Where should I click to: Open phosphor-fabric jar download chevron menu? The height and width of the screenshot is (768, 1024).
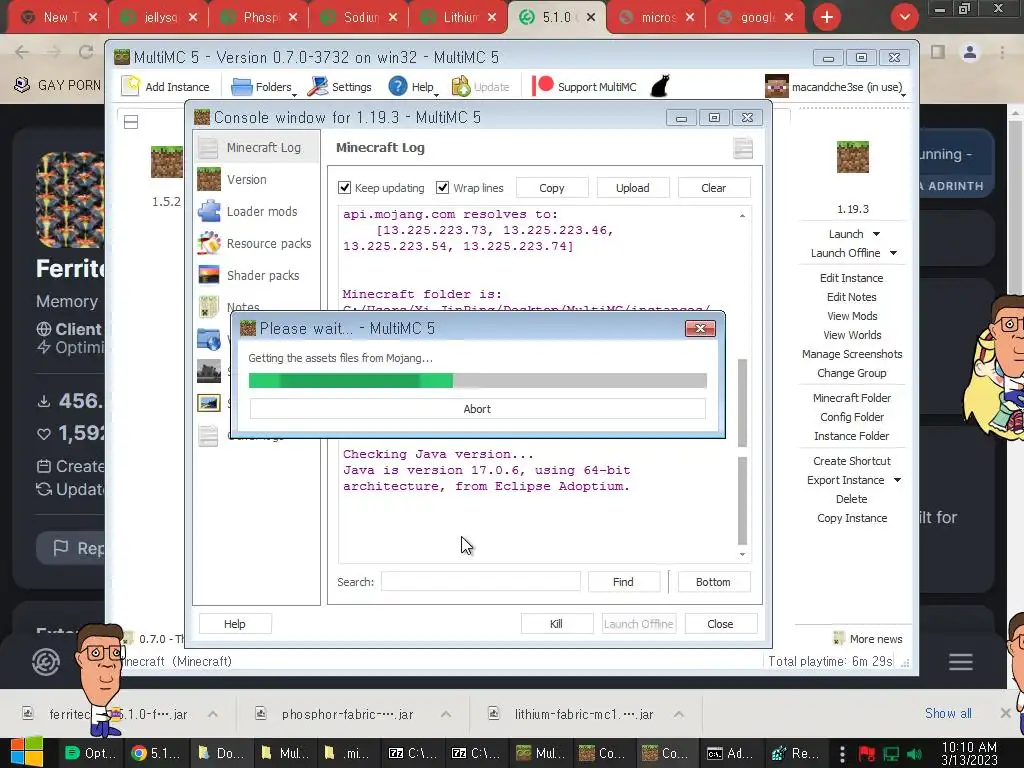(x=446, y=714)
